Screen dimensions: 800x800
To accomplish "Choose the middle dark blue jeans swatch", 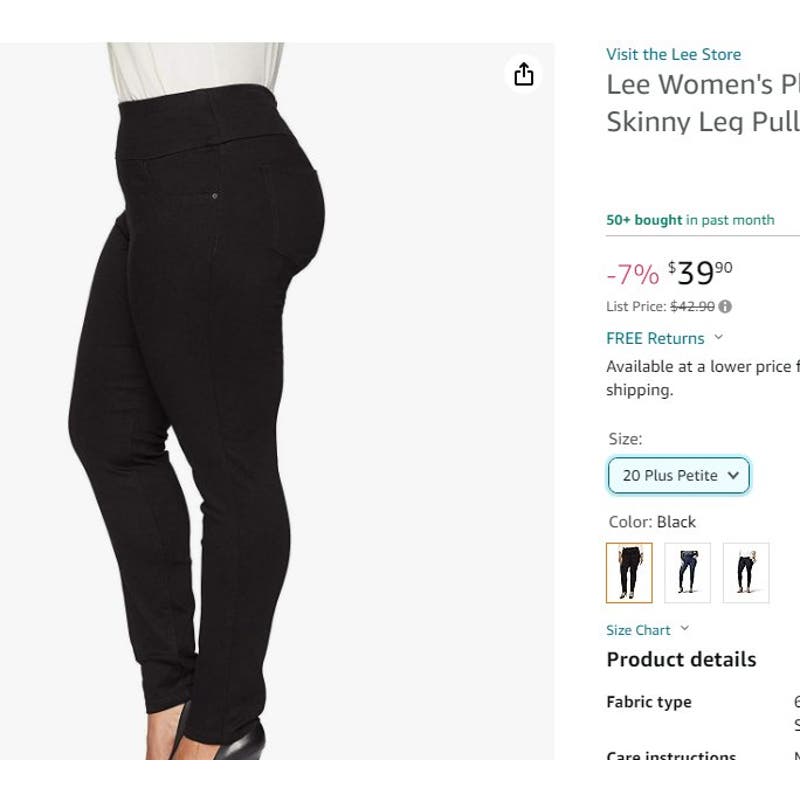I will (x=687, y=573).
